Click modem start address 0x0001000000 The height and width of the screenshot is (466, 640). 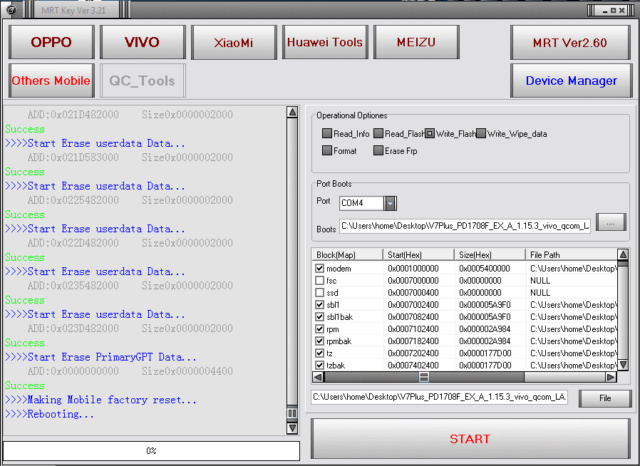[413, 269]
